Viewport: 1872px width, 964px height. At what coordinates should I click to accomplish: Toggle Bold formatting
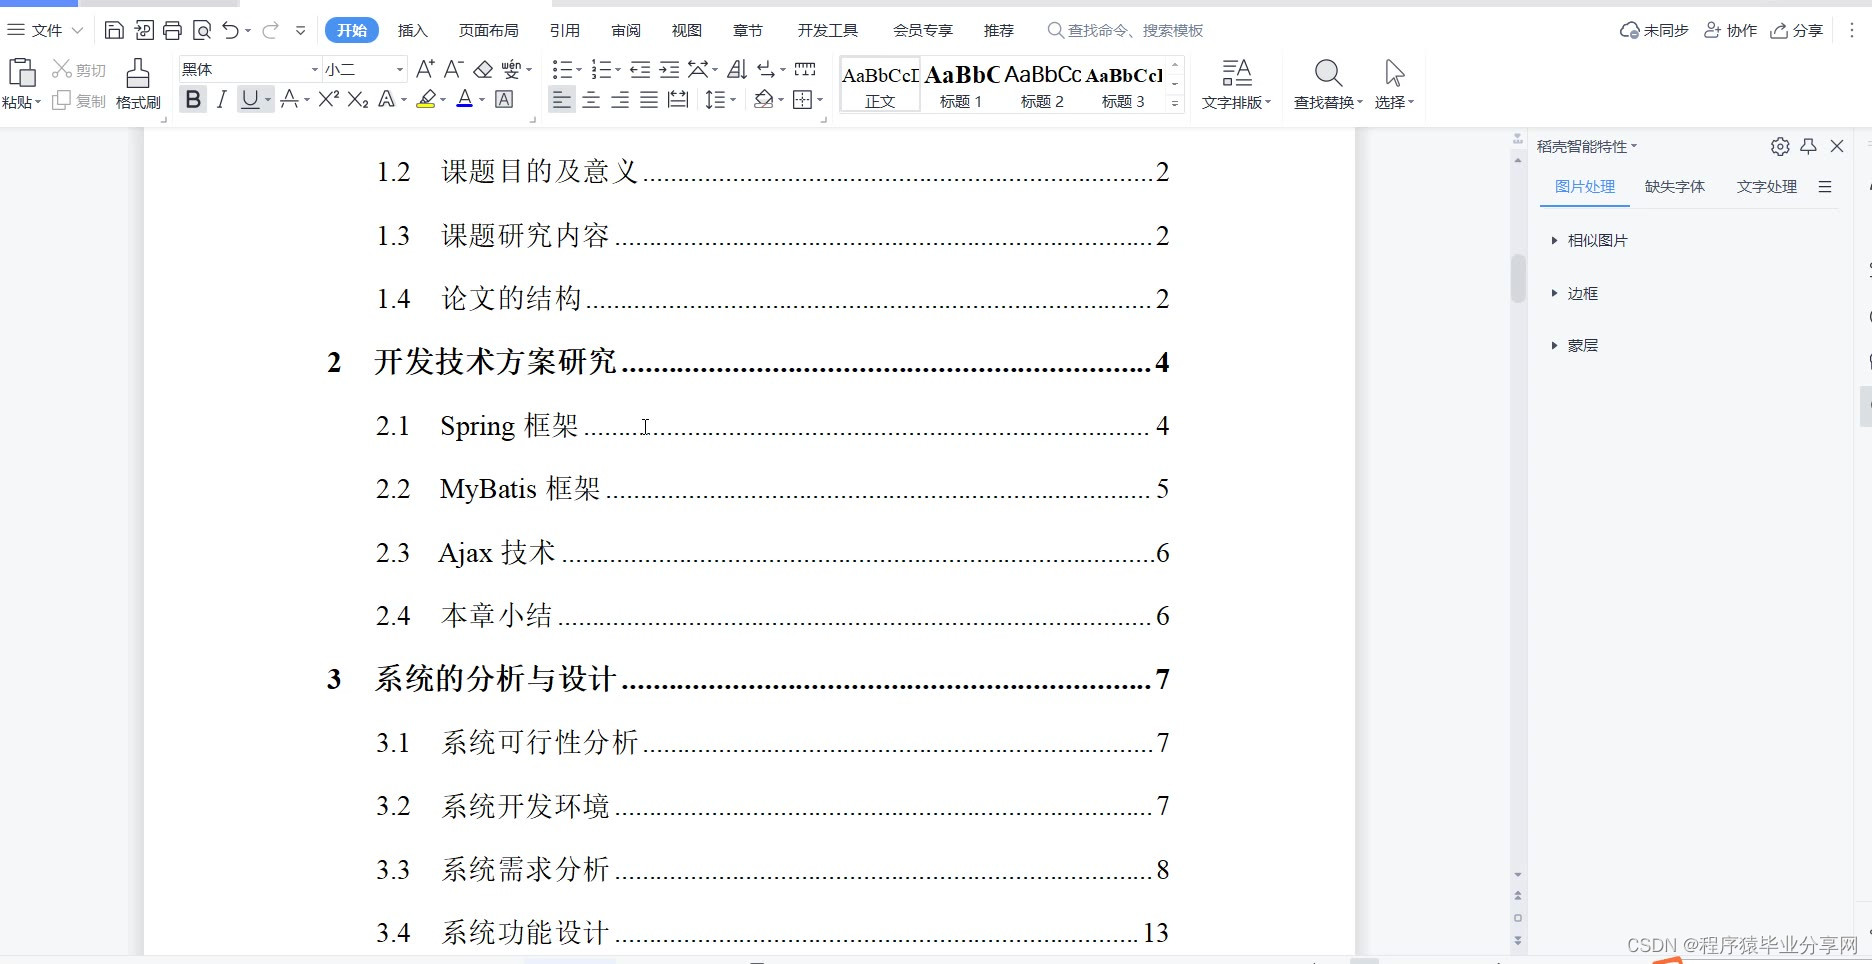pyautogui.click(x=193, y=99)
